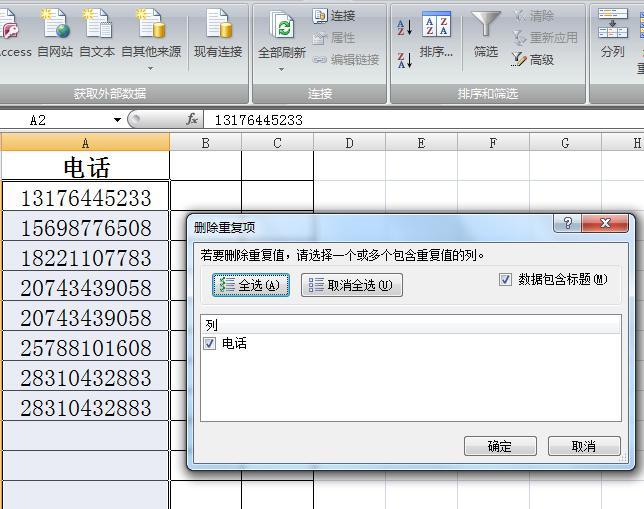The height and width of the screenshot is (509, 644).
Task: Select cell containing 25788101608
Action: coord(85,346)
